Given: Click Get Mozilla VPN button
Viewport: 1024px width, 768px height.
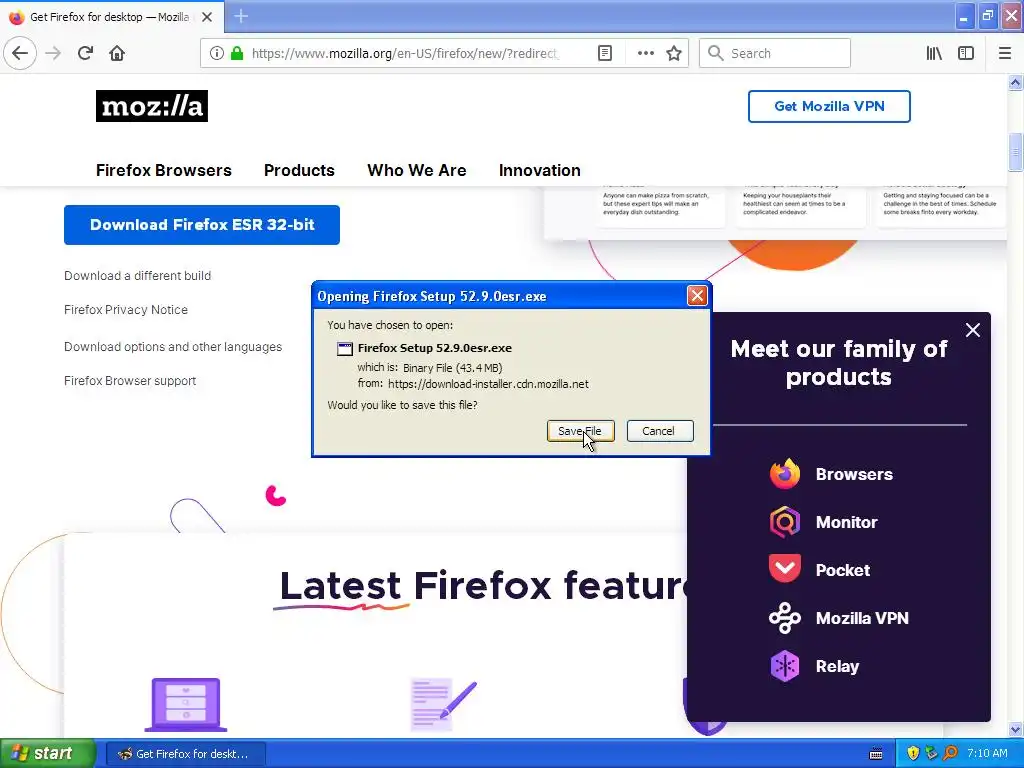Looking at the screenshot, I should pyautogui.click(x=829, y=106).
